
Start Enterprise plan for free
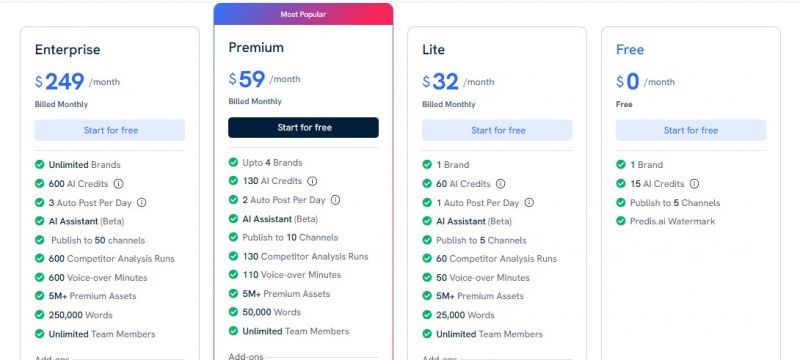click(x=110, y=130)
